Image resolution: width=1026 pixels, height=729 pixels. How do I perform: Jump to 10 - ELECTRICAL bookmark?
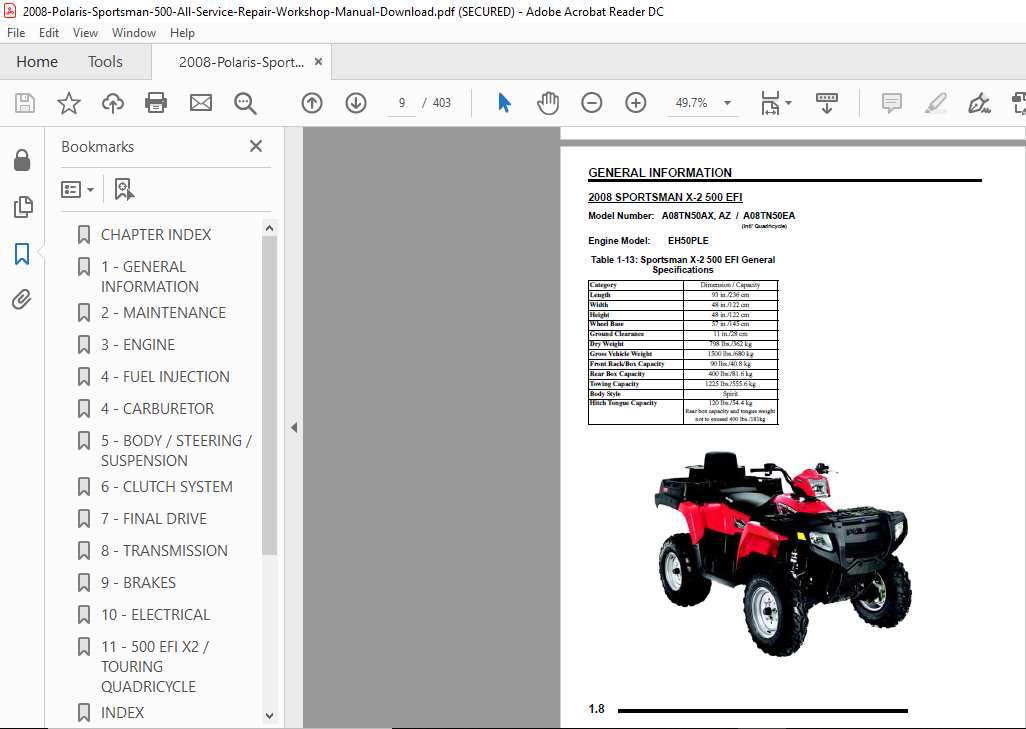[x=155, y=615]
